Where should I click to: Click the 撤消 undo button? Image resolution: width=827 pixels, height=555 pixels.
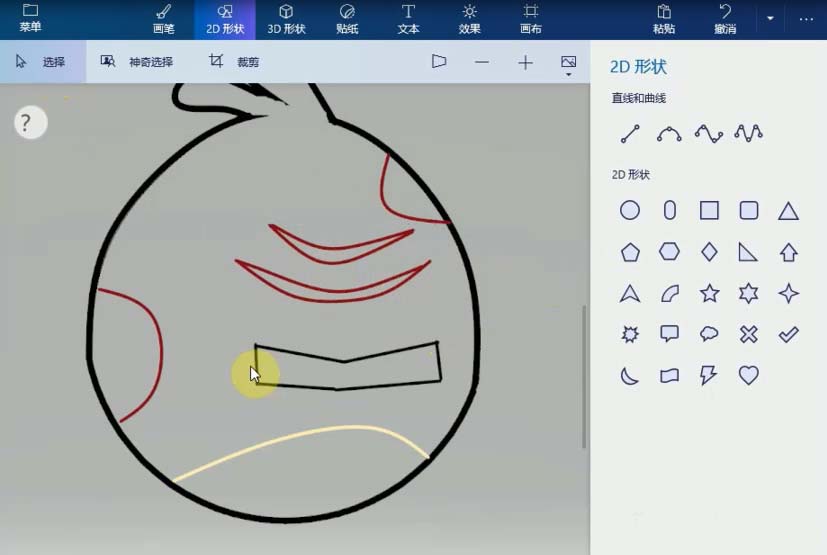click(x=725, y=20)
